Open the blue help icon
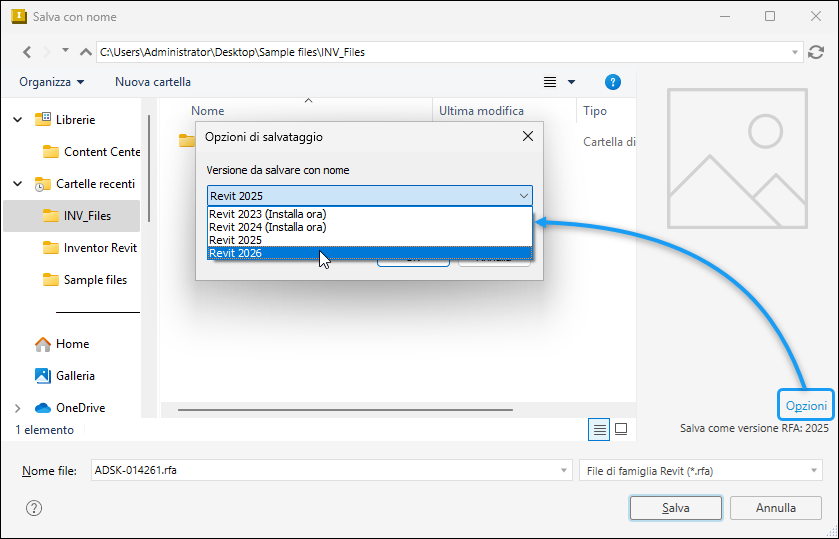The height and width of the screenshot is (539, 839). tap(613, 82)
